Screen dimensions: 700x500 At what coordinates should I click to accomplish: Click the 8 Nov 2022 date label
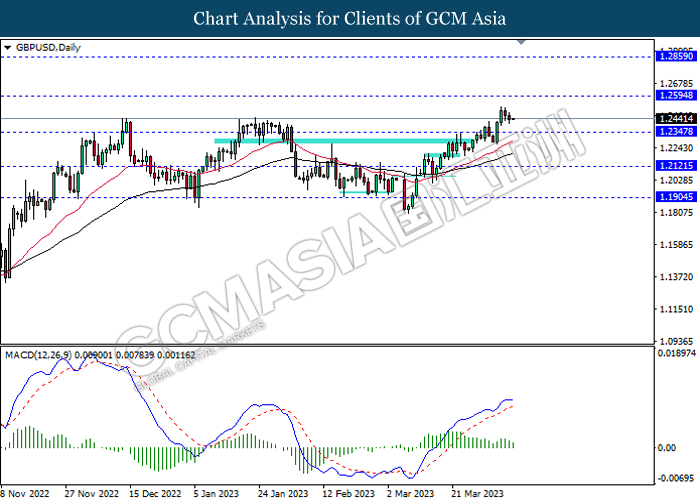[25, 493]
